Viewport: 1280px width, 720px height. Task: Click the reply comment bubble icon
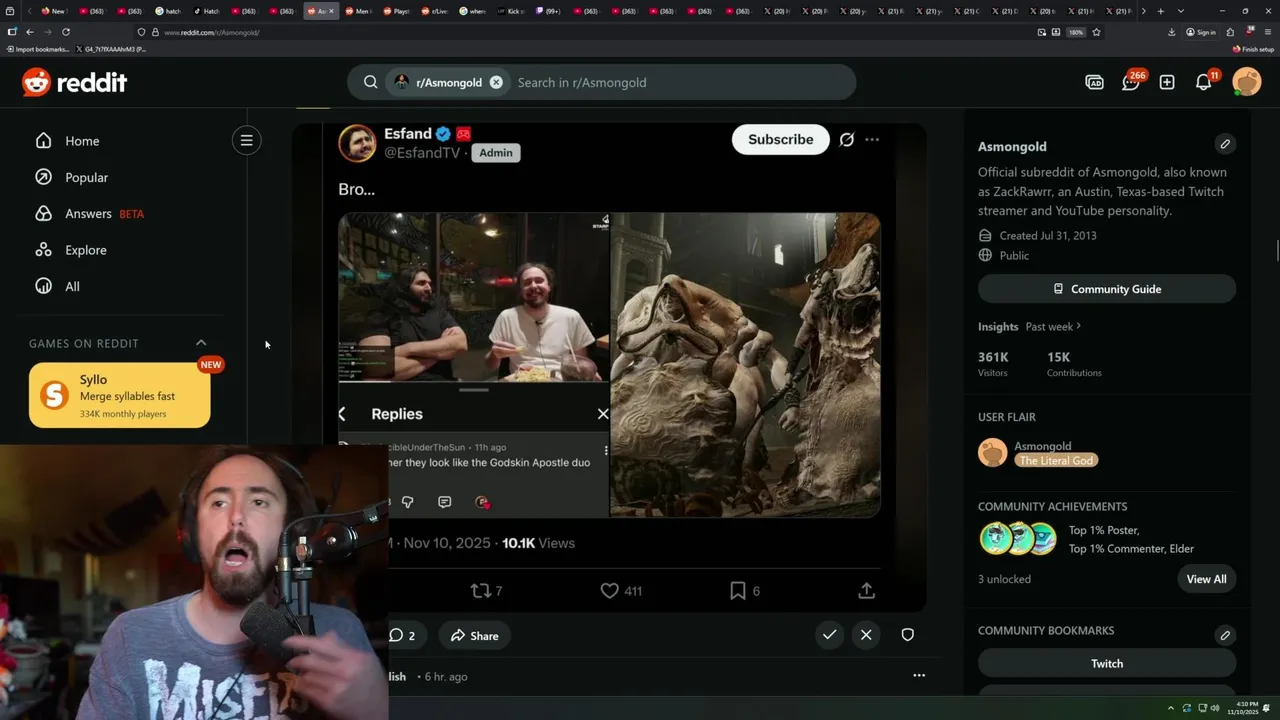445,502
